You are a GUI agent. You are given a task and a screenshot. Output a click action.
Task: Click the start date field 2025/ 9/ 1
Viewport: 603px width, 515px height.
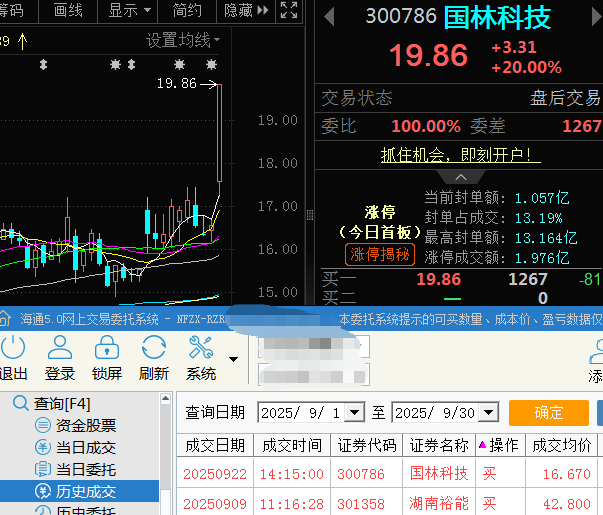click(x=302, y=413)
